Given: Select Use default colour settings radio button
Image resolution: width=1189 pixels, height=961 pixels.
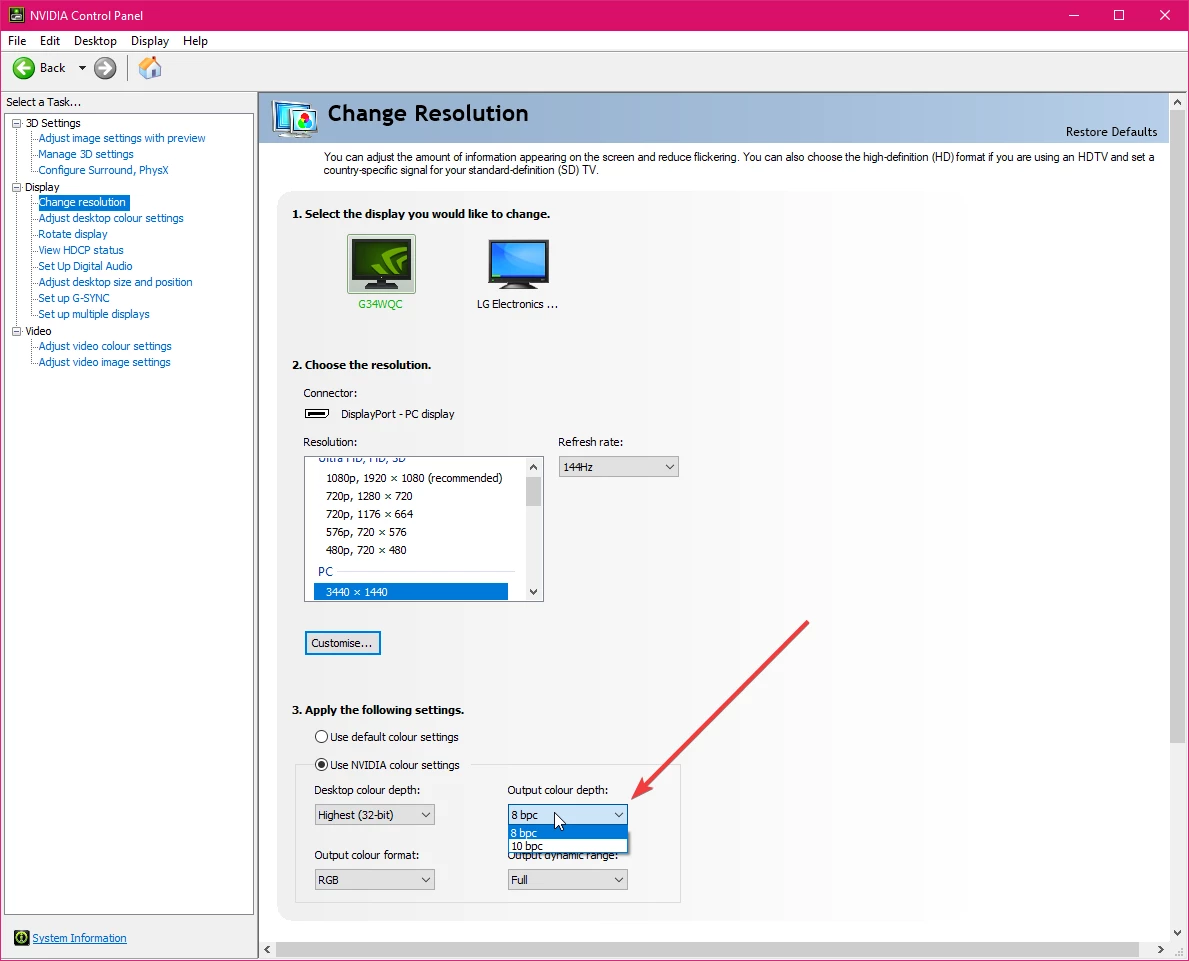Looking at the screenshot, I should [322, 736].
